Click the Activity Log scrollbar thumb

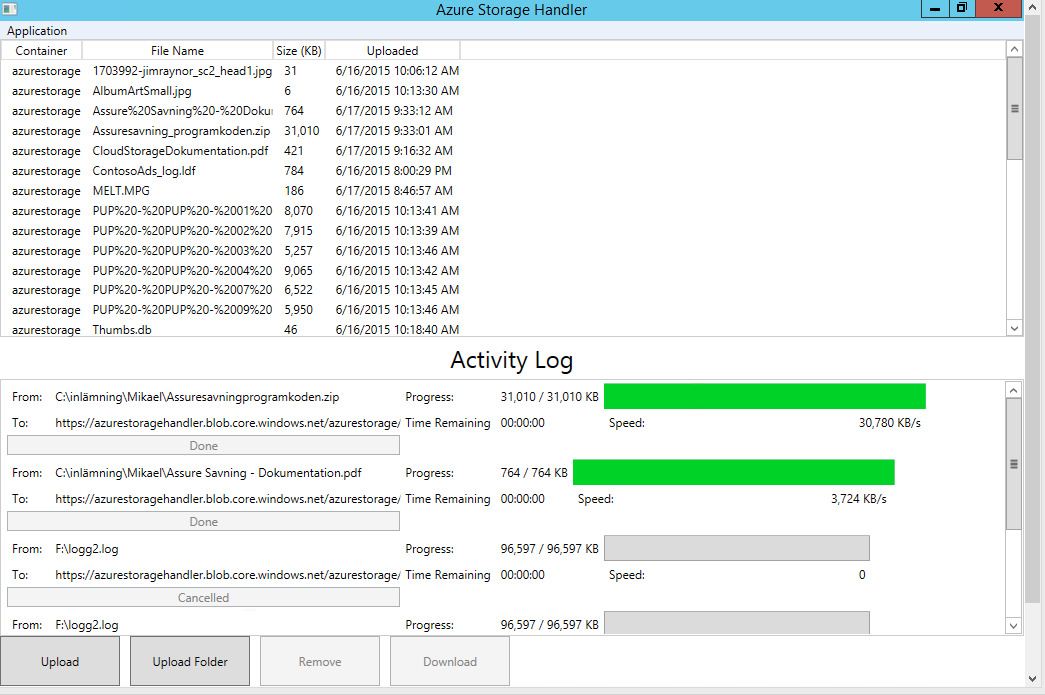click(1014, 464)
